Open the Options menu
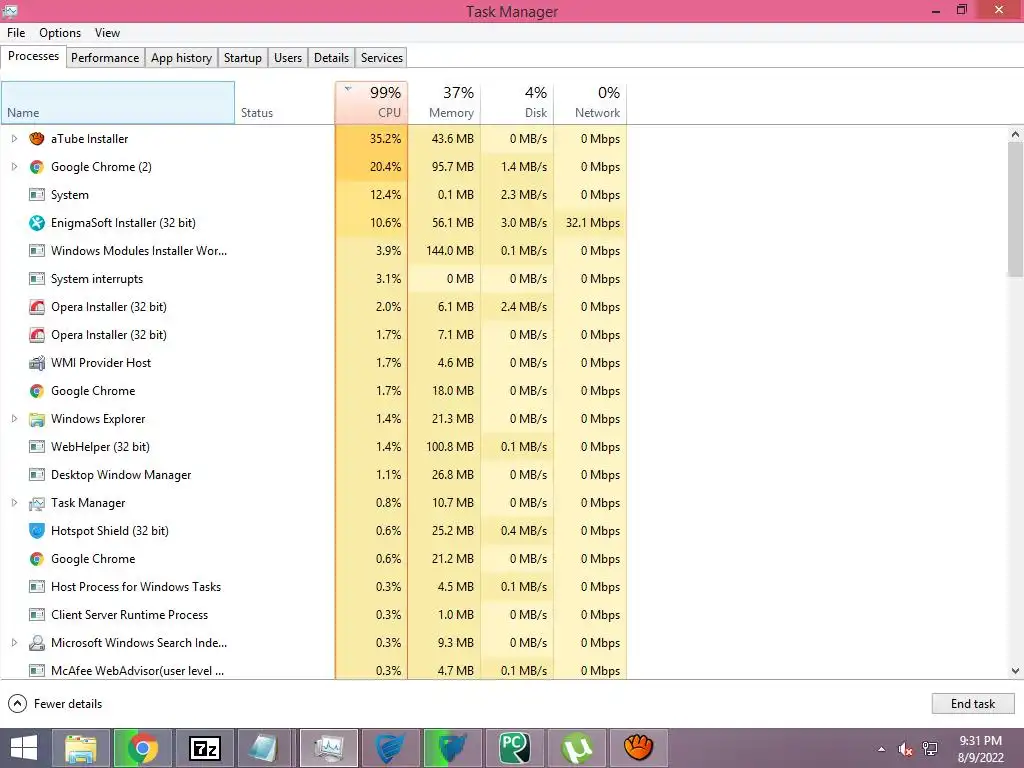Image resolution: width=1024 pixels, height=768 pixels. point(60,33)
